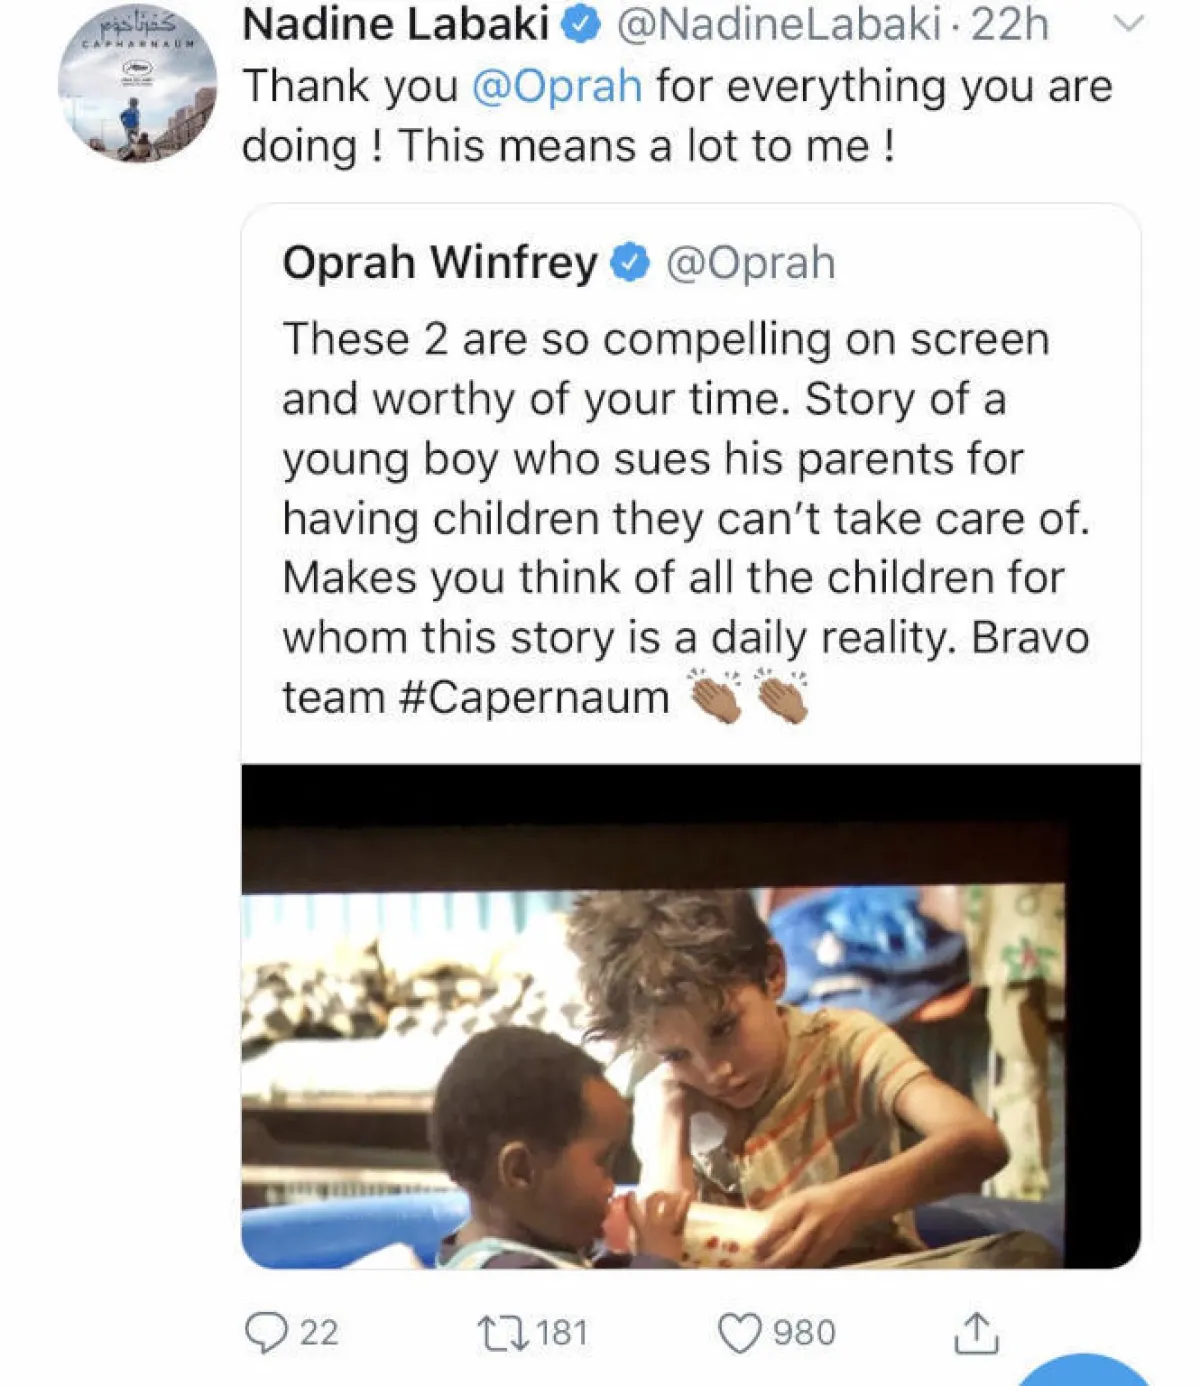
Task: Open the @Oprah mention in the tweet text
Action: (556, 86)
